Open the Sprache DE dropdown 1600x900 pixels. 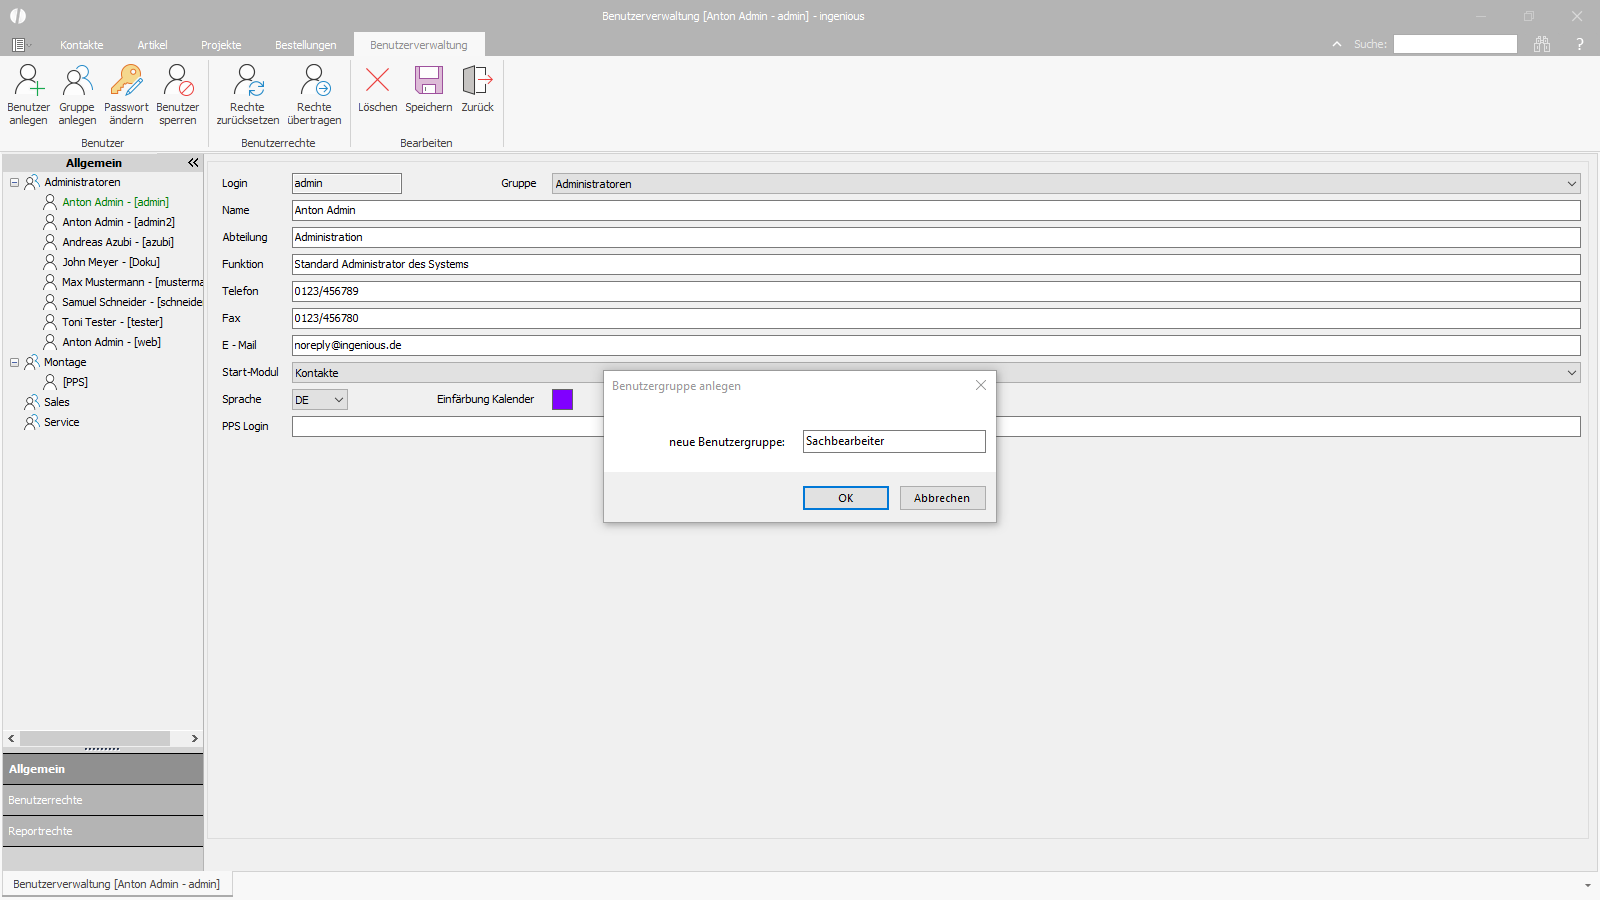tap(339, 400)
